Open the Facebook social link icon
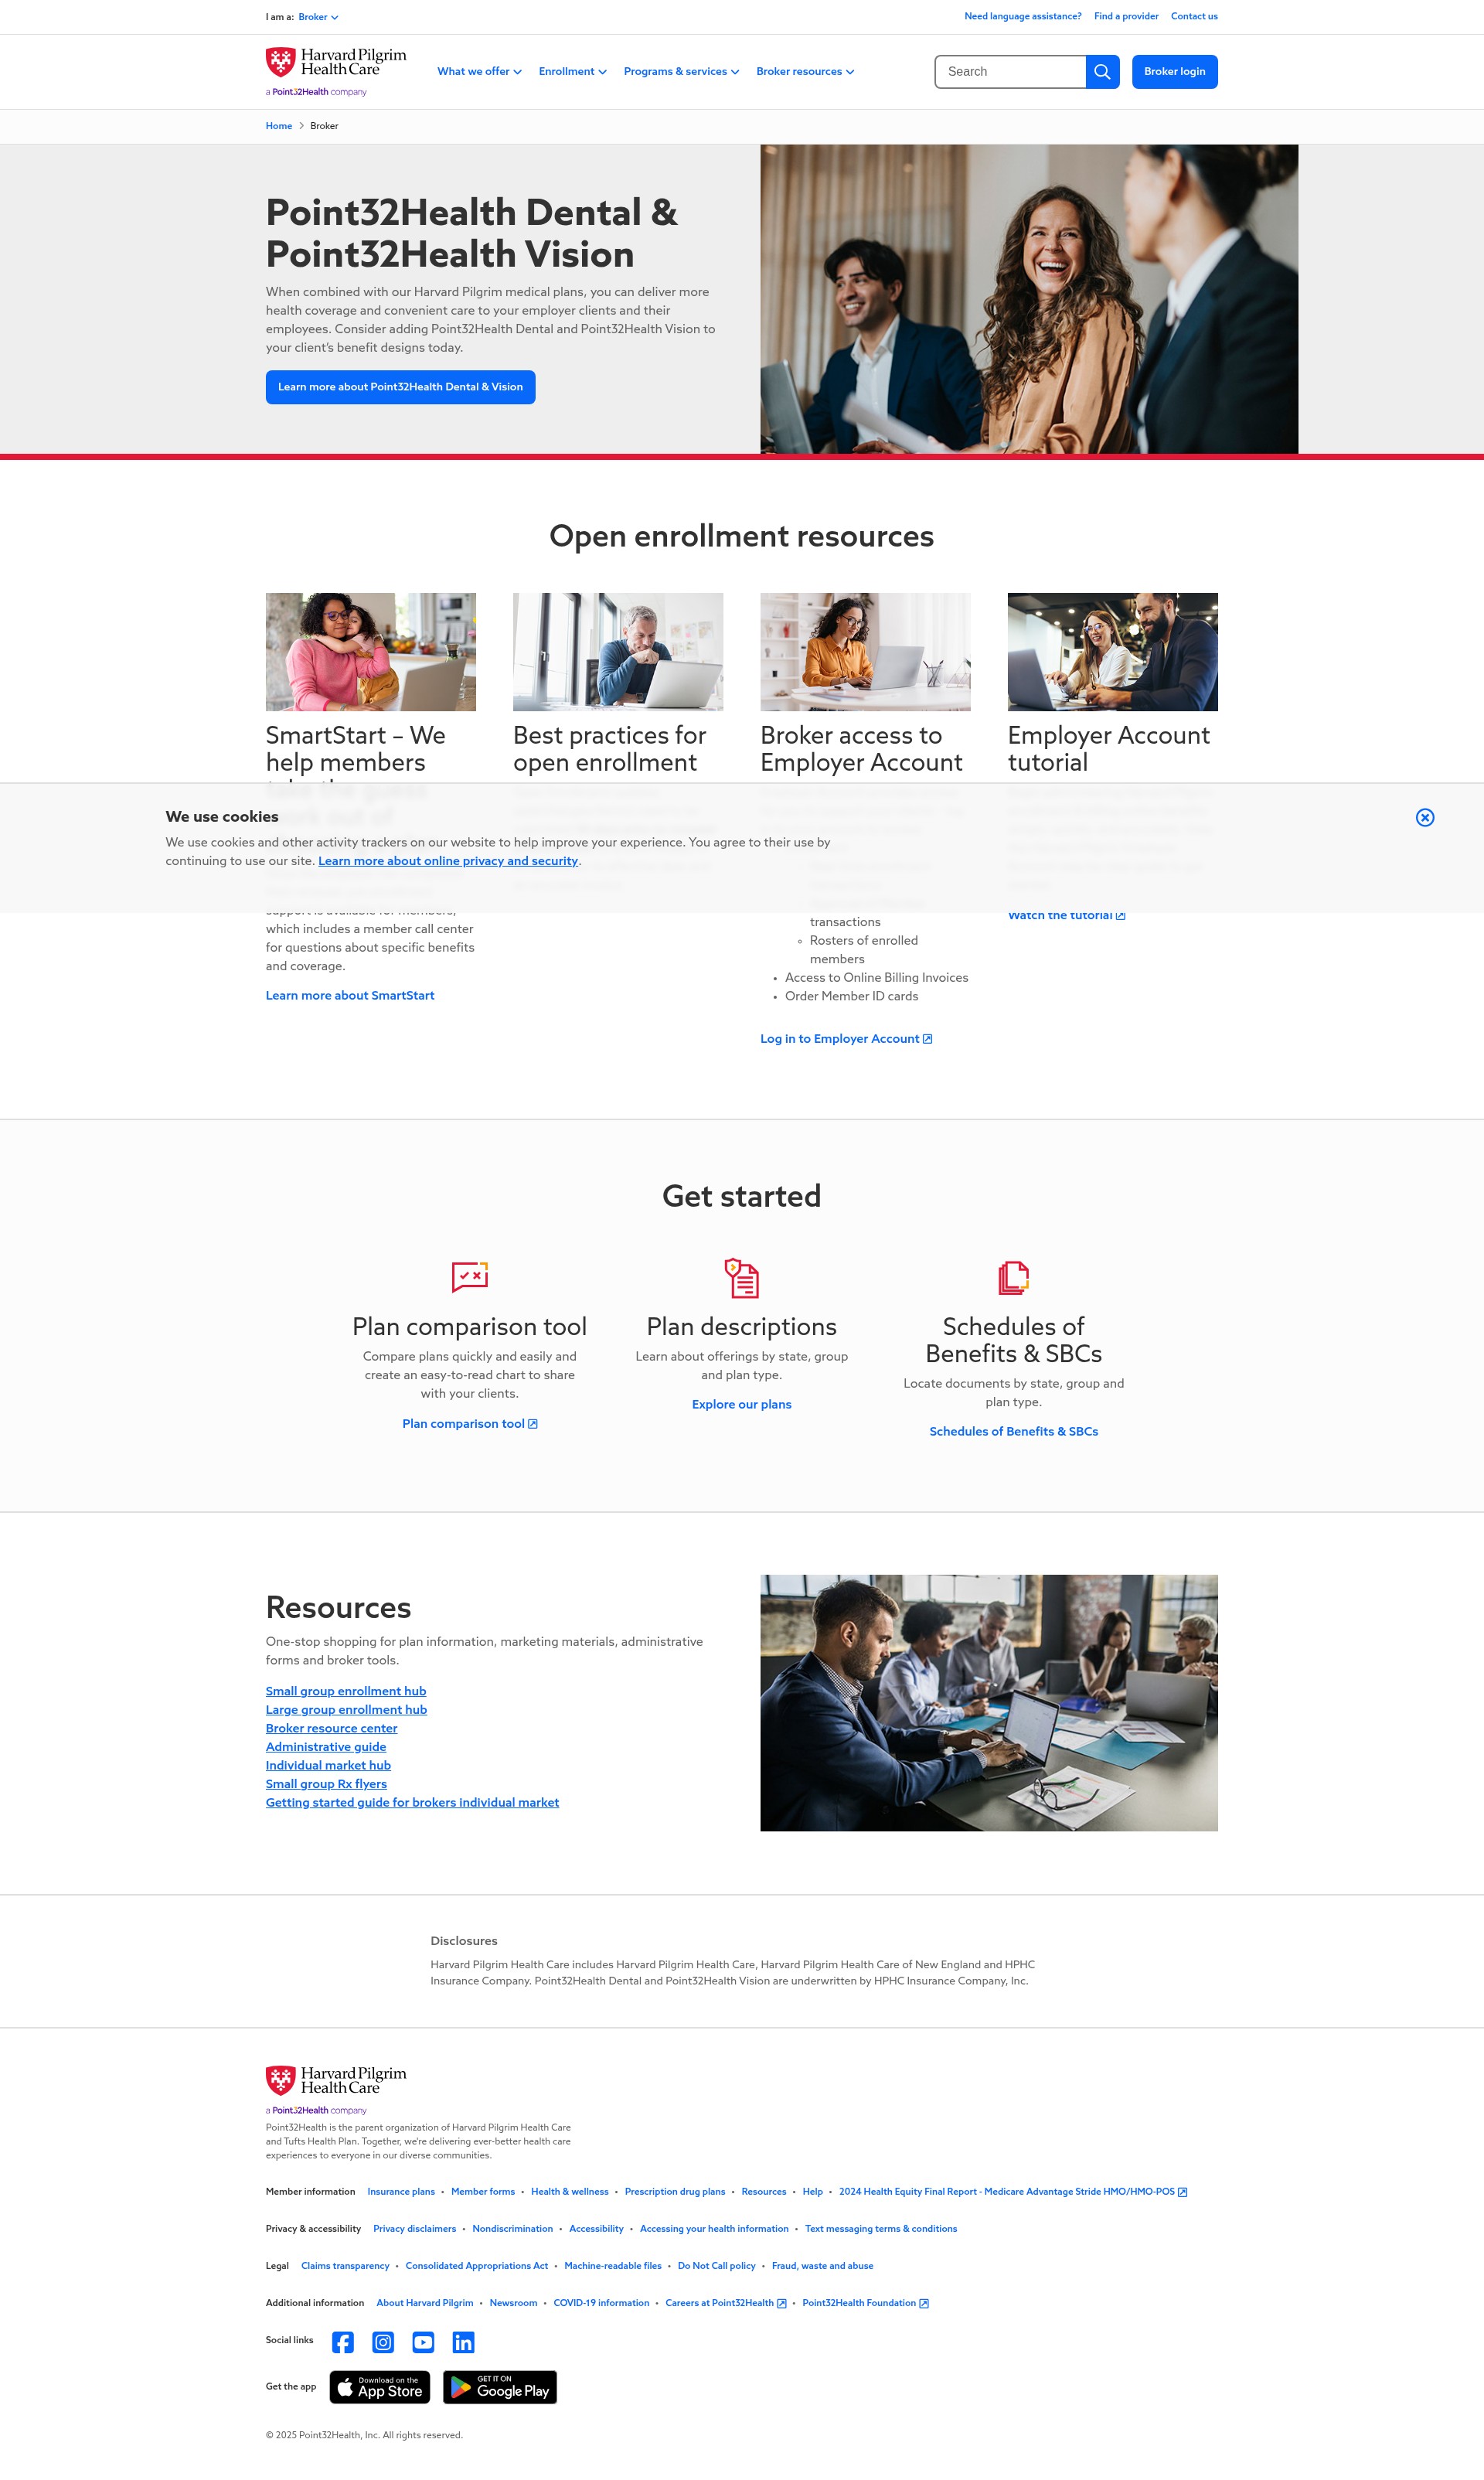1484x2480 pixels. [x=343, y=2342]
